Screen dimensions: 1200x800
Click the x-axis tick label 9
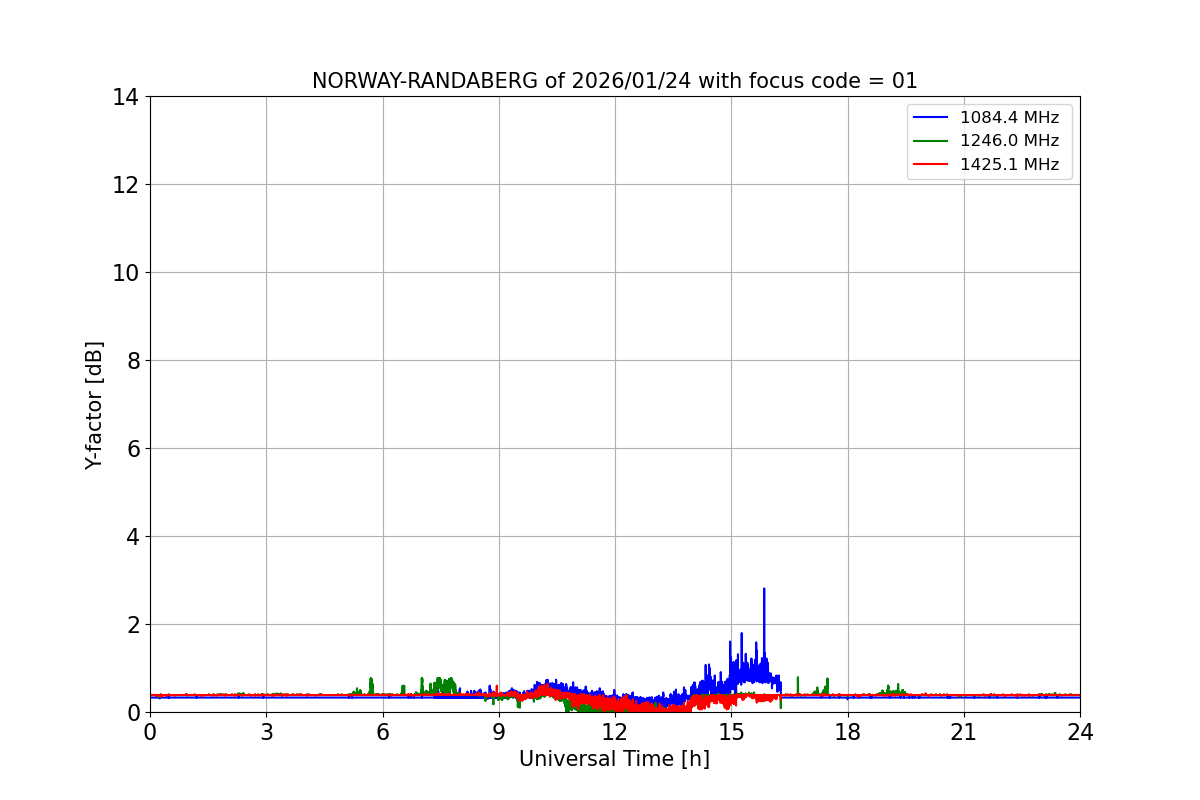click(x=499, y=733)
